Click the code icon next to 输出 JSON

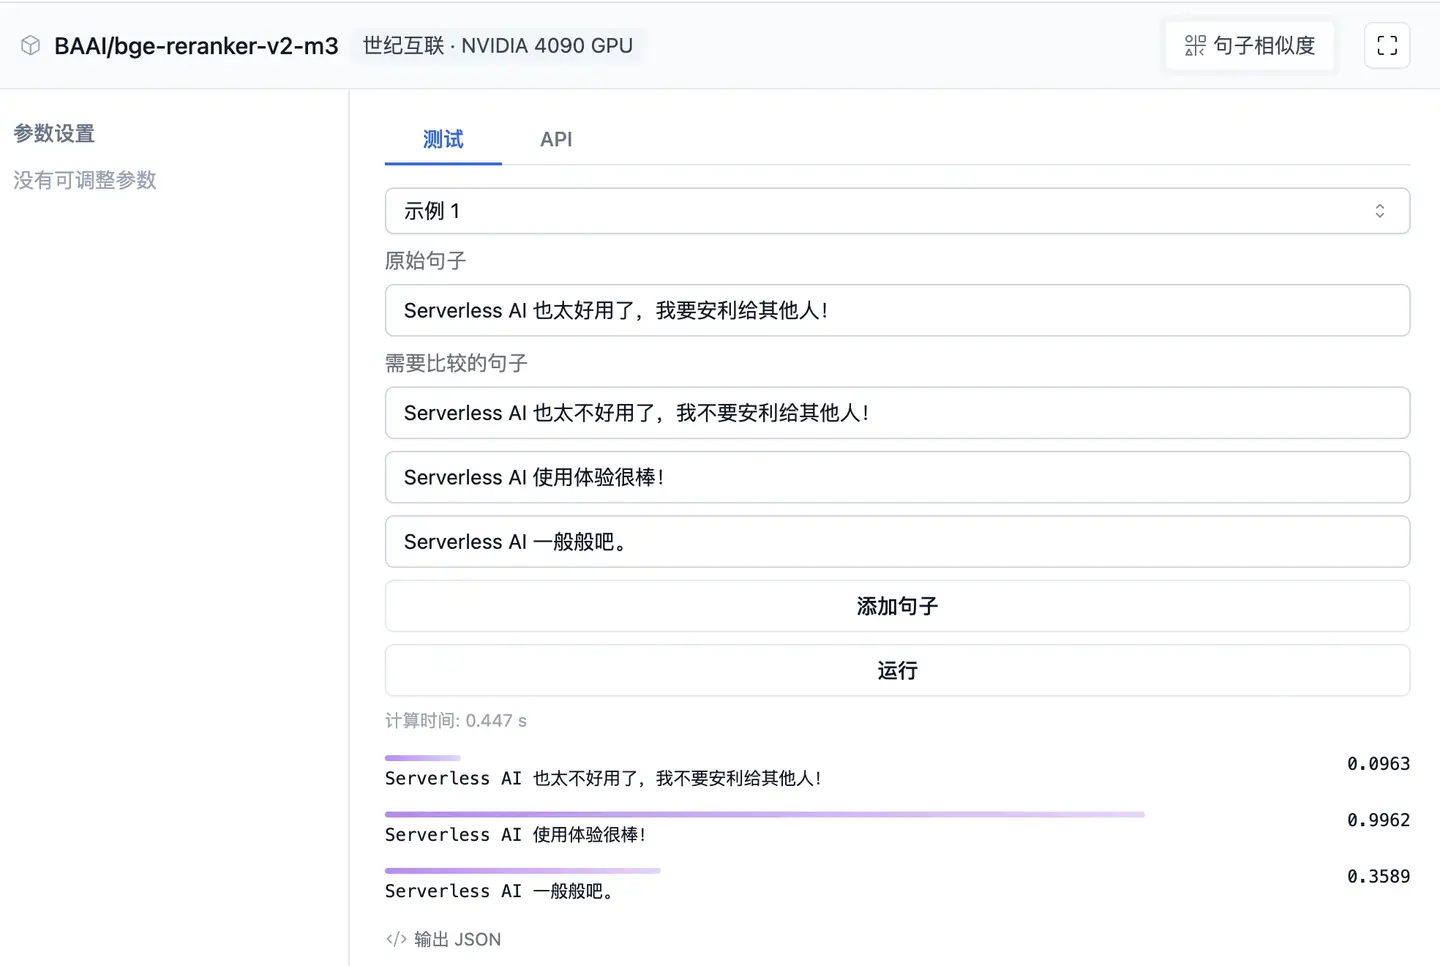pyautogui.click(x=394, y=938)
